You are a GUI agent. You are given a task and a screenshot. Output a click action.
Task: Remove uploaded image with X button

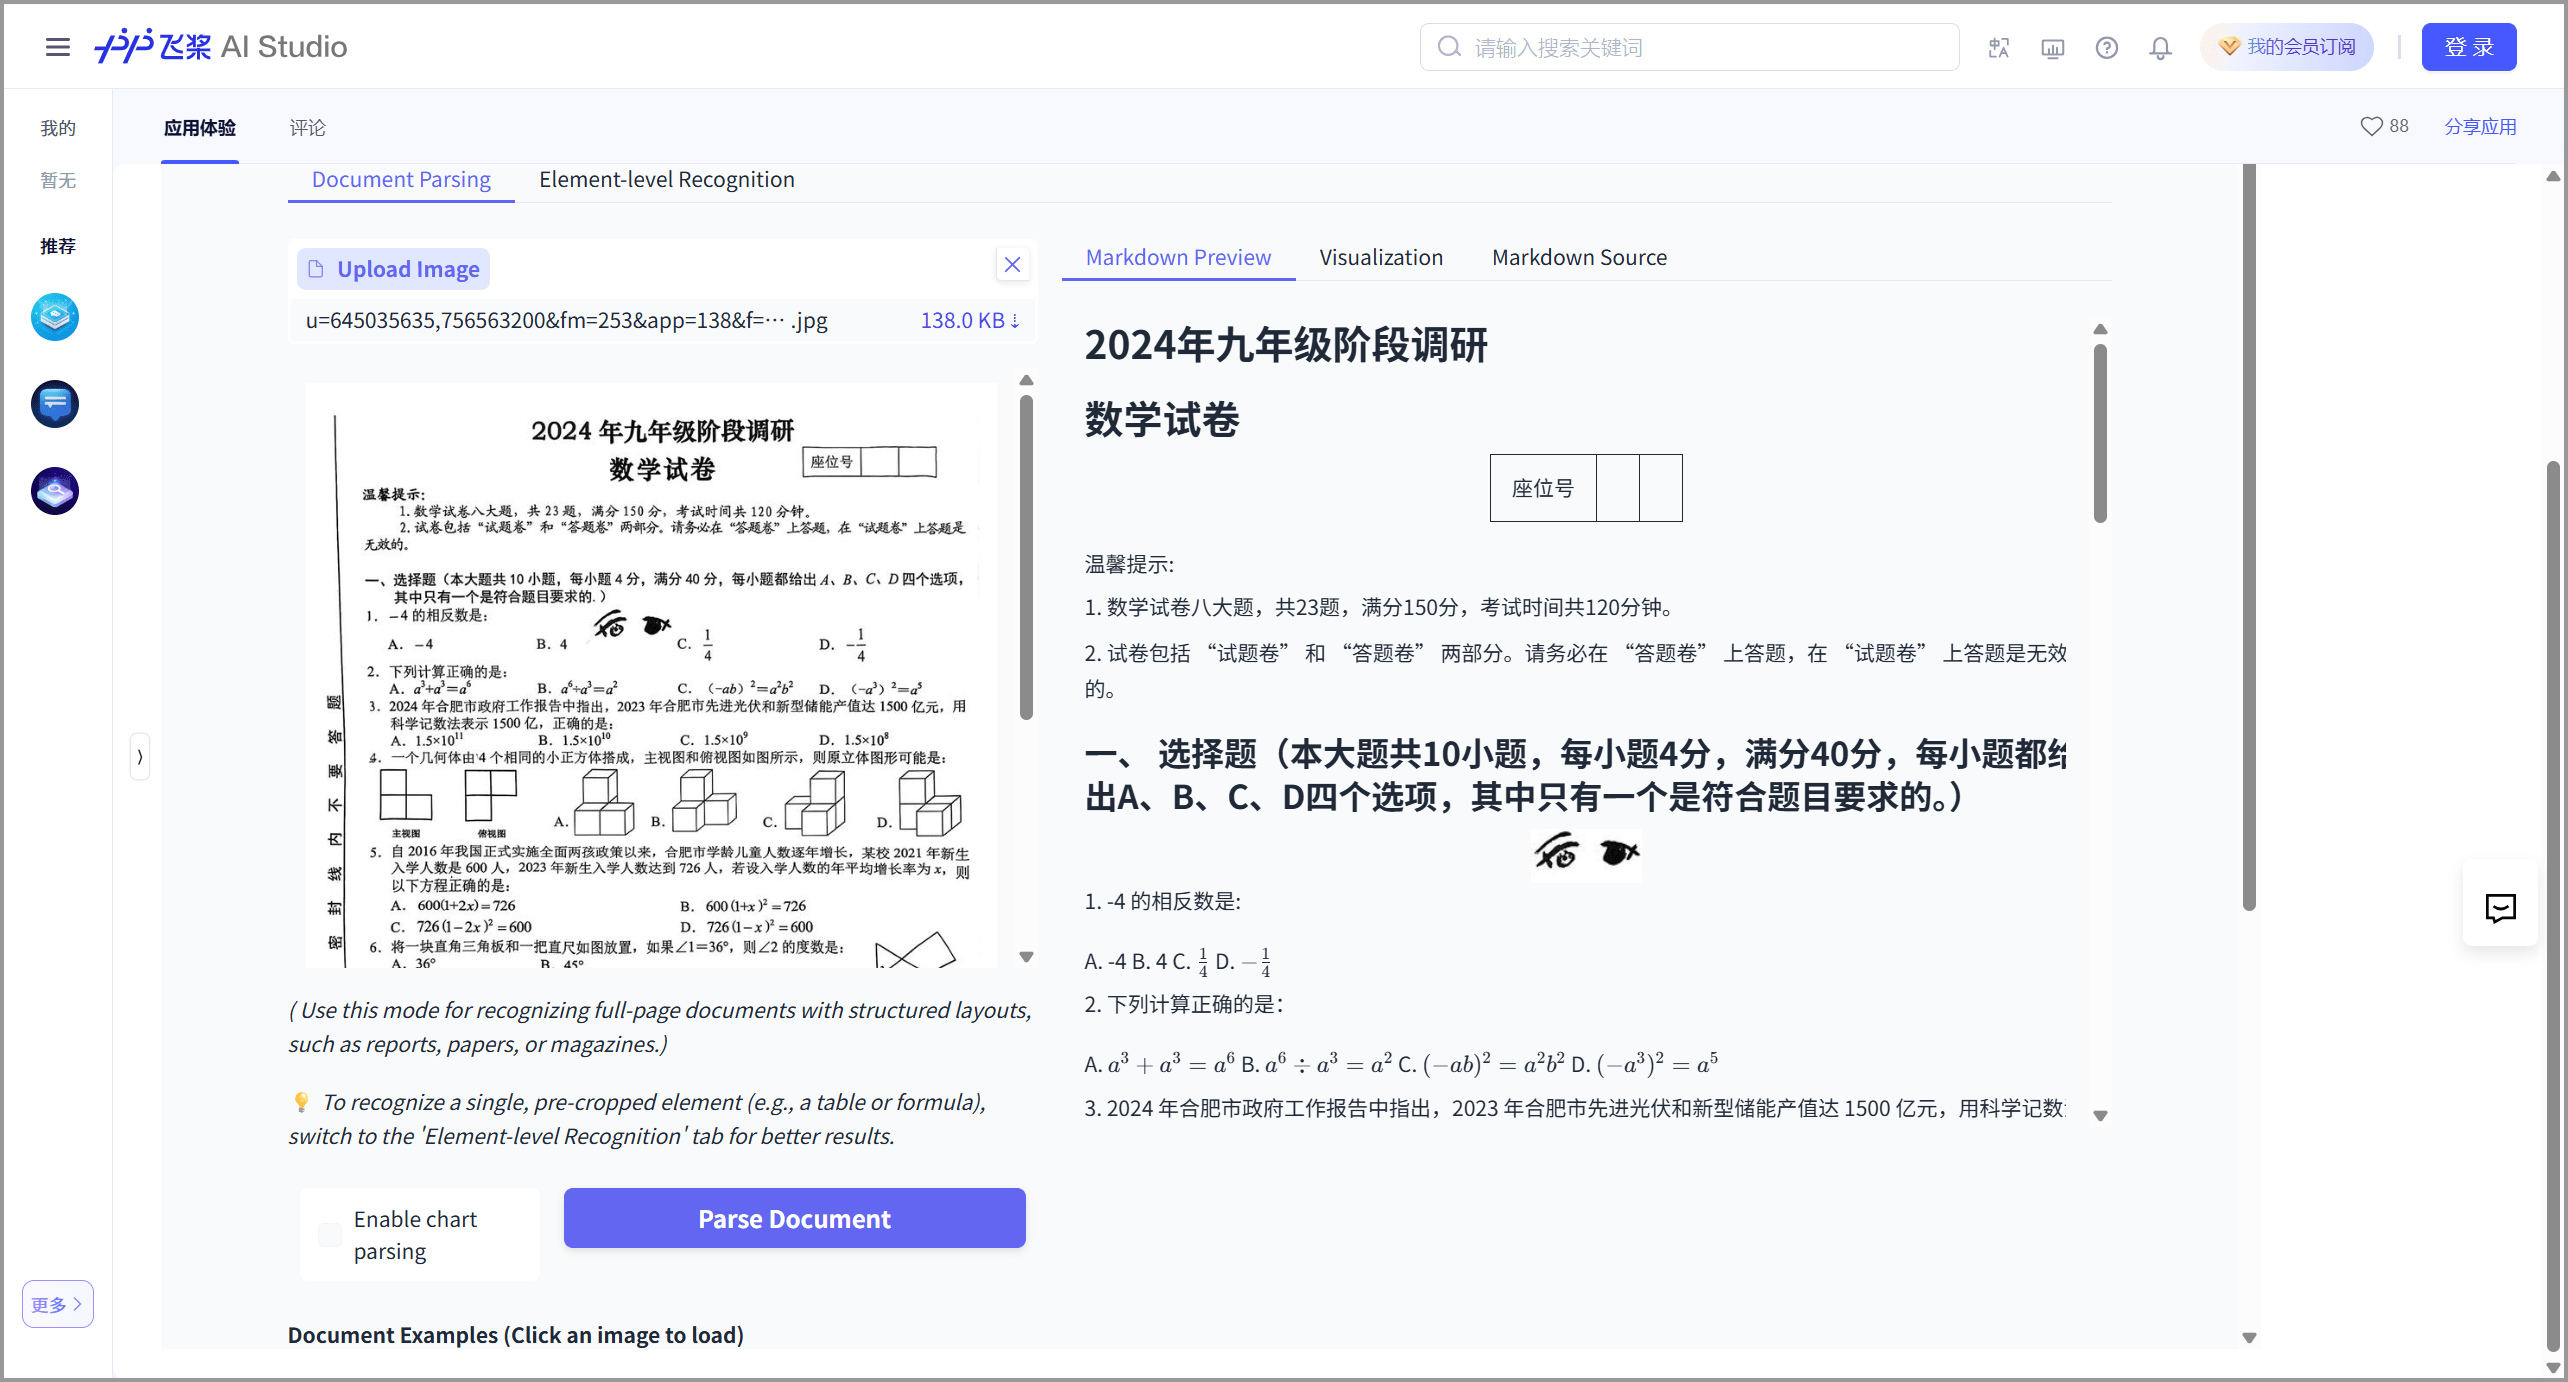1012,264
